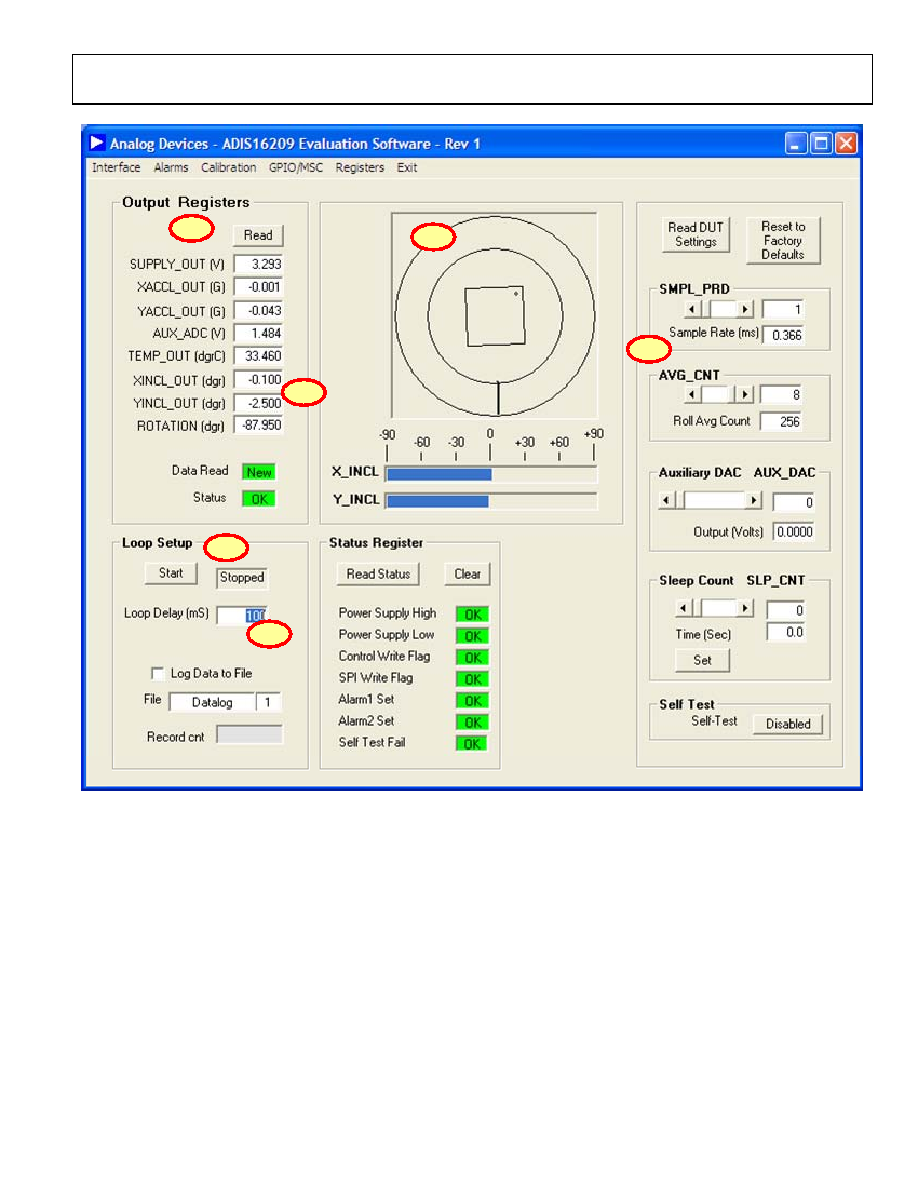Click Auxiliary DAC scrollbar right arrow
This screenshot has height=1188, width=918.
coord(753,500)
